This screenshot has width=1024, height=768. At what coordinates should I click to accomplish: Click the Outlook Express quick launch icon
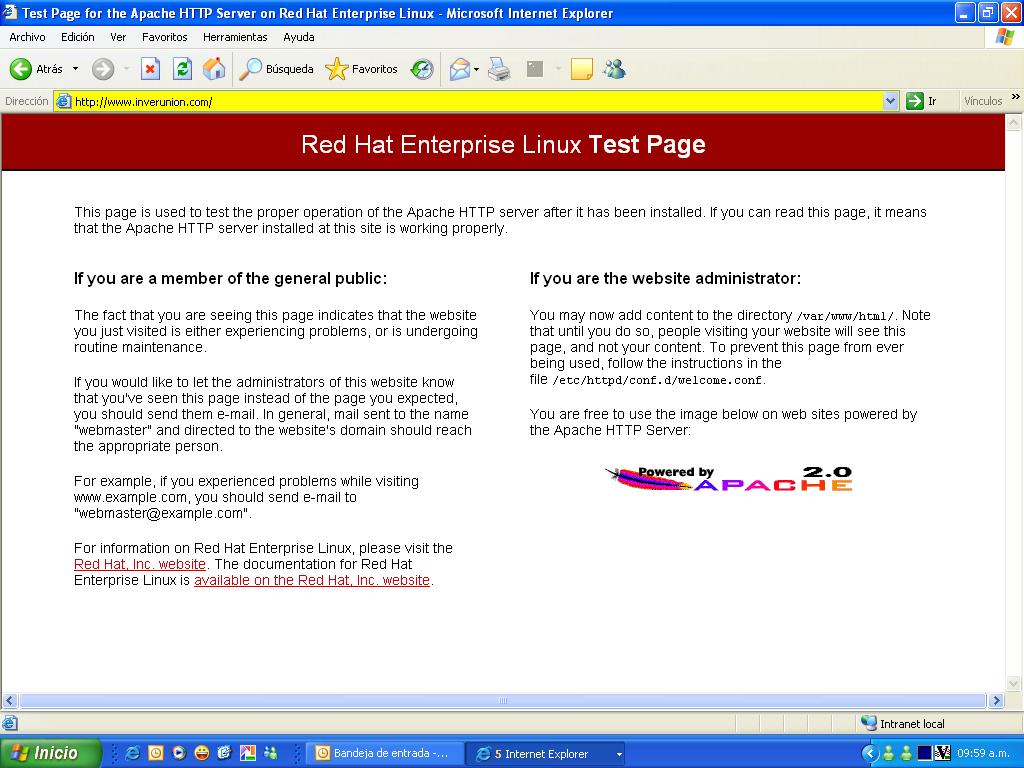225,753
